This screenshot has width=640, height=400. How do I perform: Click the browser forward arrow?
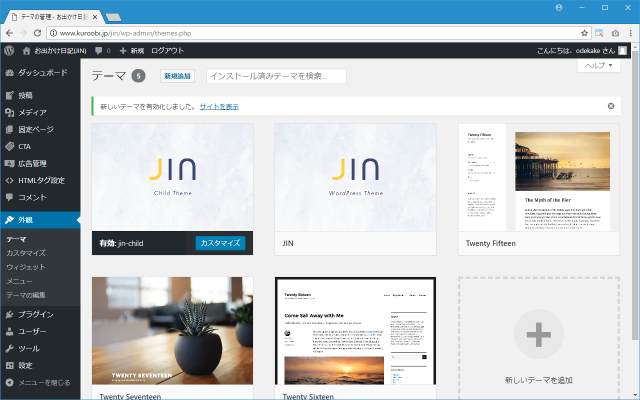click(23, 33)
